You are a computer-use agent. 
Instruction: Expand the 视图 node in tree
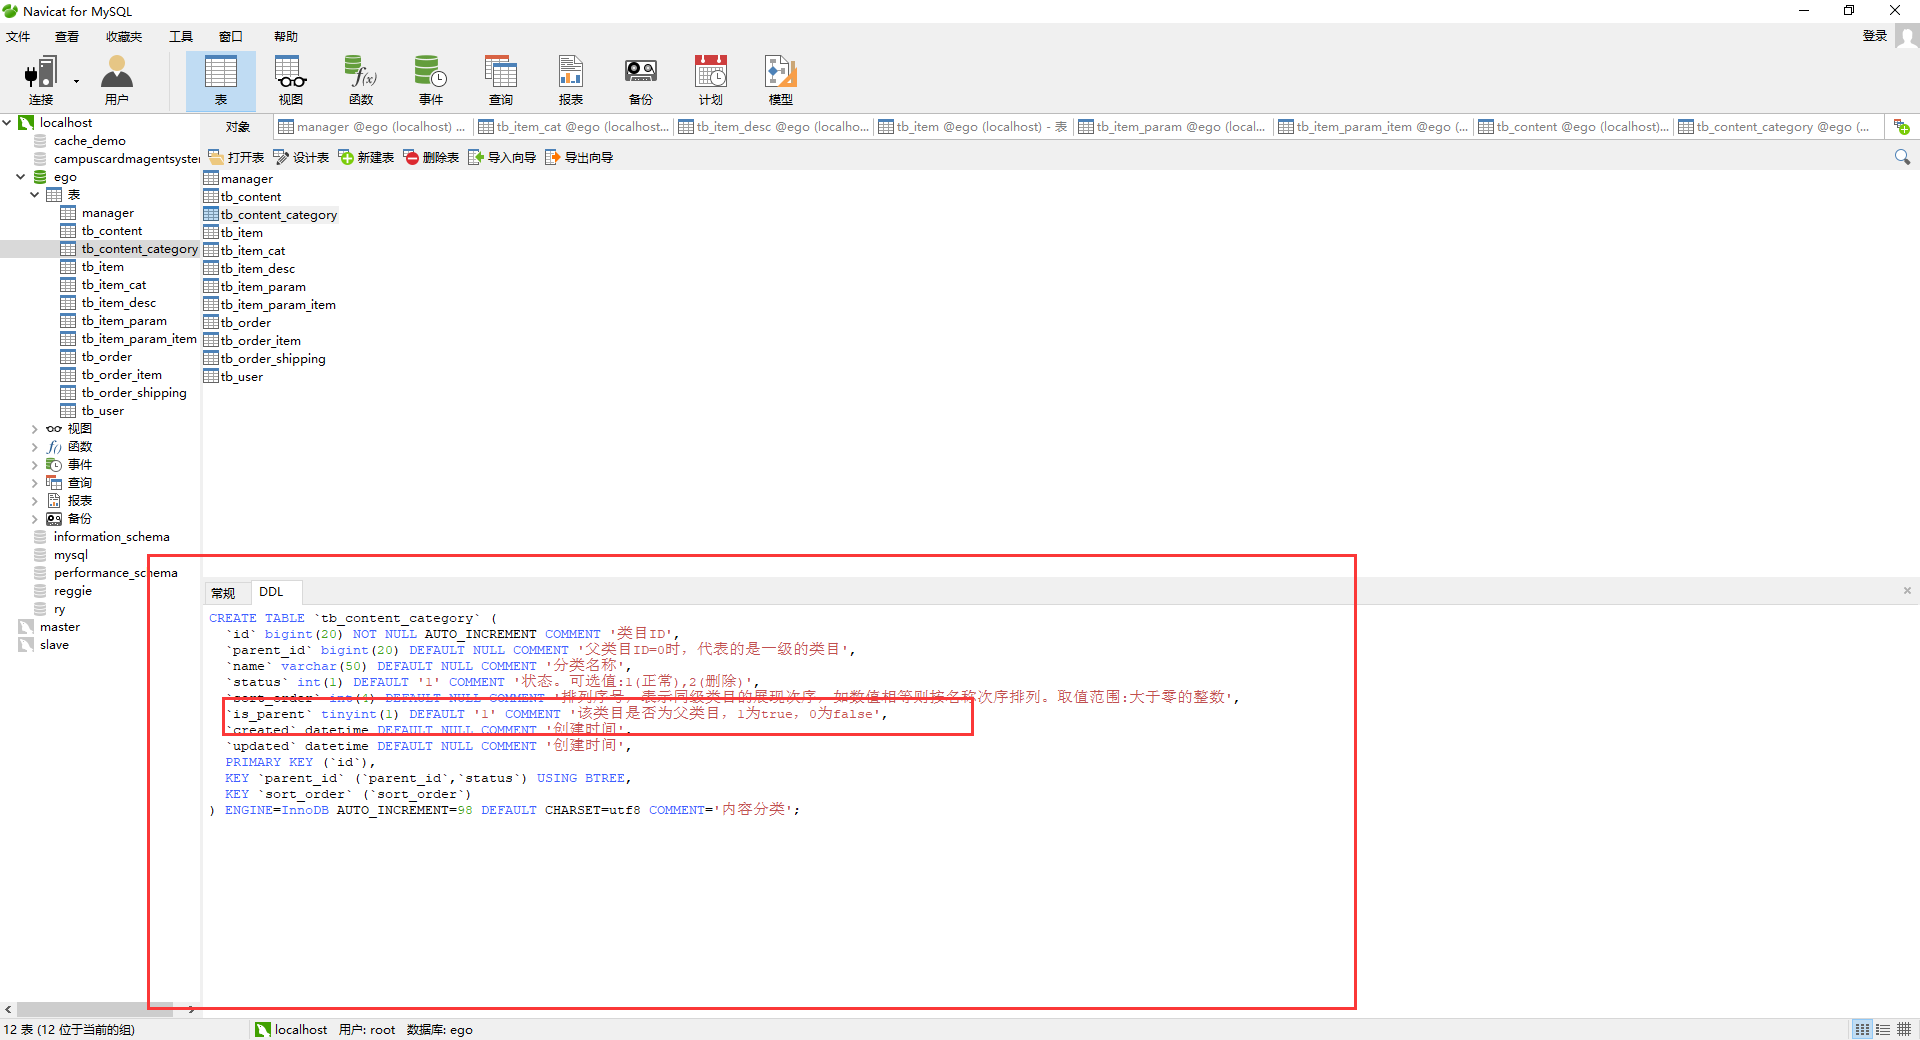point(35,429)
